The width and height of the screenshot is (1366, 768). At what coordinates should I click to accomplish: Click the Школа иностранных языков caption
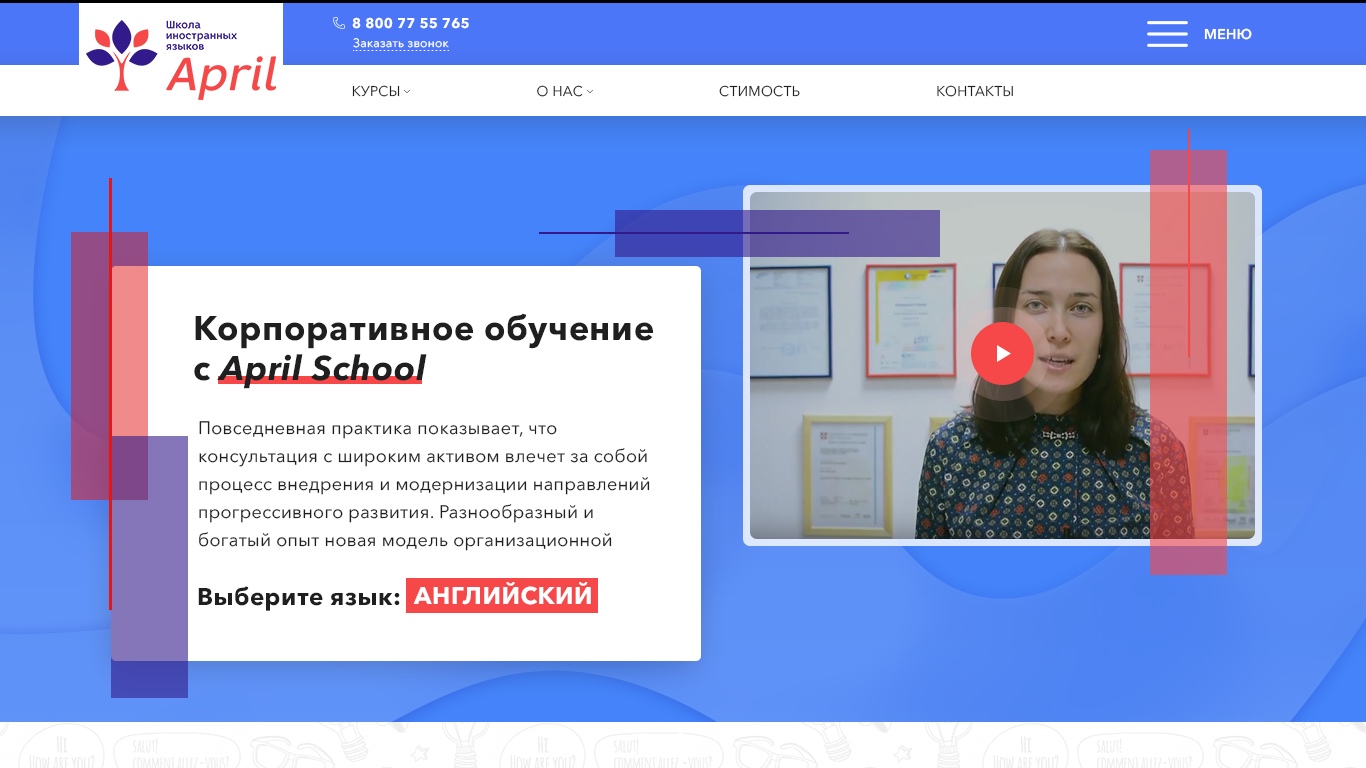point(201,35)
